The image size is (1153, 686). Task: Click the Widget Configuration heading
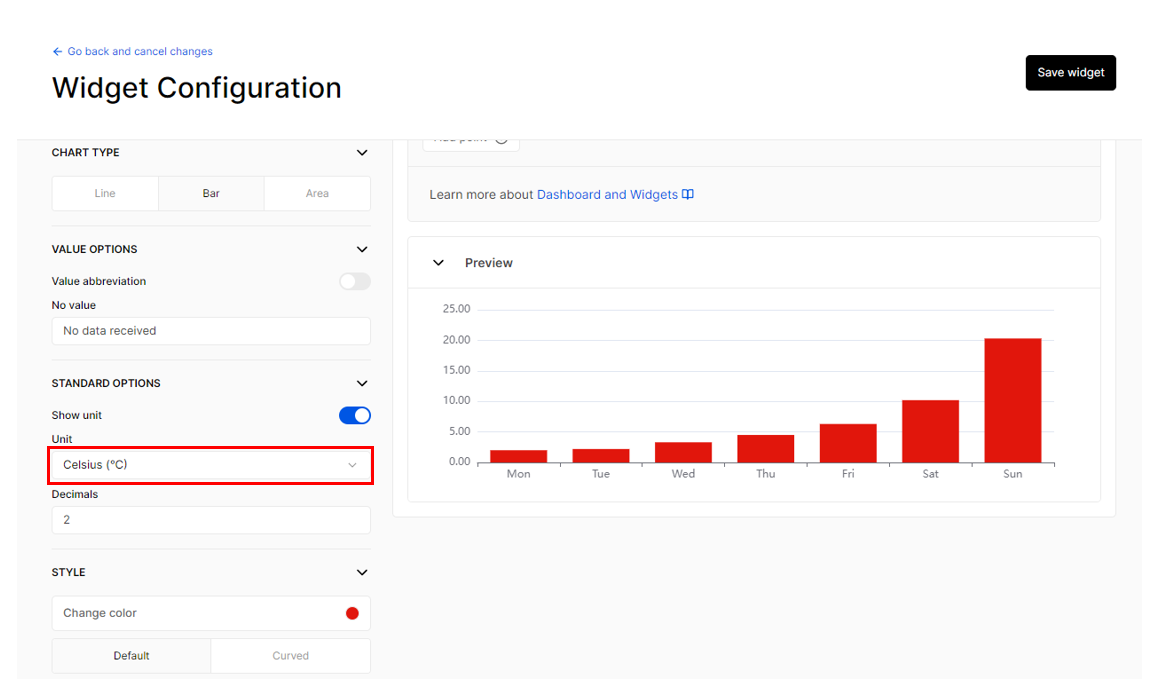point(196,88)
